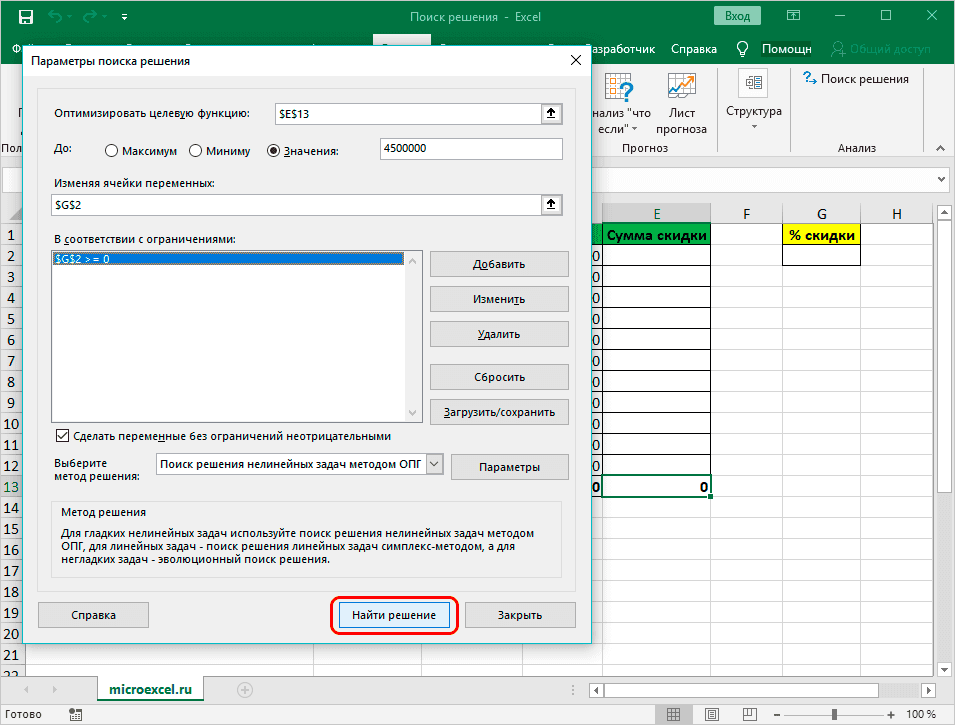Image resolution: width=955 pixels, height=725 pixels.
Task: Switch to the Справка ribbon tab
Action: click(693, 48)
